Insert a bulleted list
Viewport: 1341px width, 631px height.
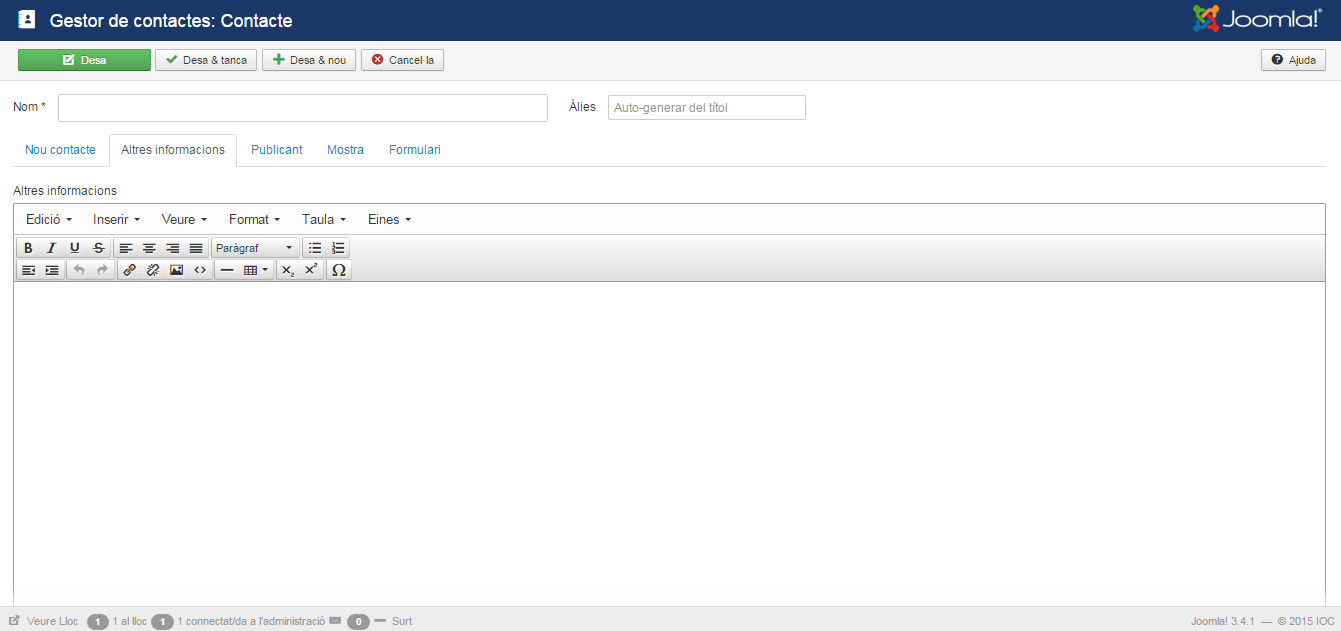point(315,248)
